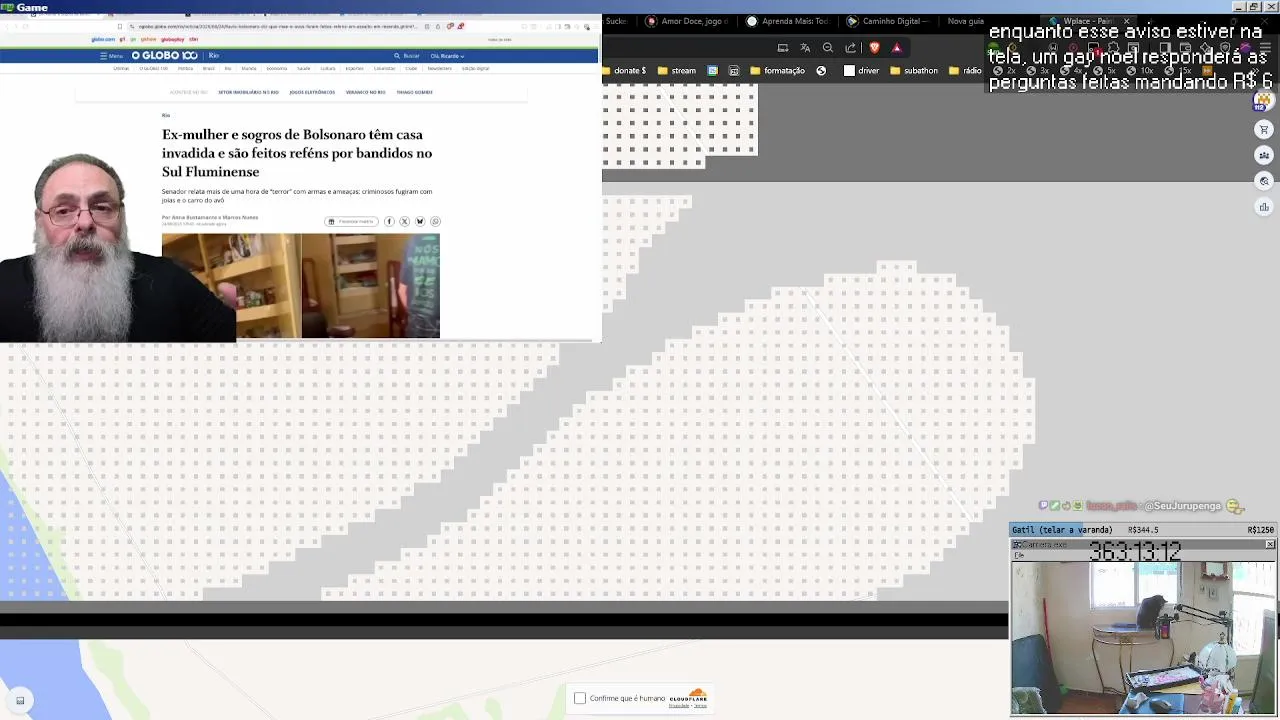This screenshot has height=720, width=1280.
Task: Open the O Globo 'Menu' hamburger button
Action: point(111,56)
